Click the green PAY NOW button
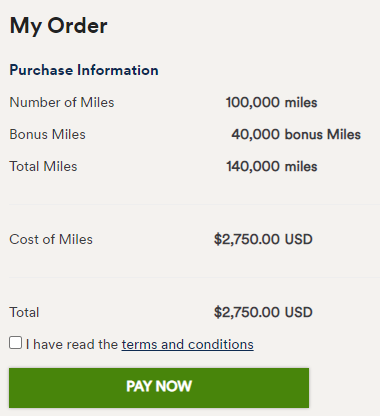 pyautogui.click(x=159, y=388)
